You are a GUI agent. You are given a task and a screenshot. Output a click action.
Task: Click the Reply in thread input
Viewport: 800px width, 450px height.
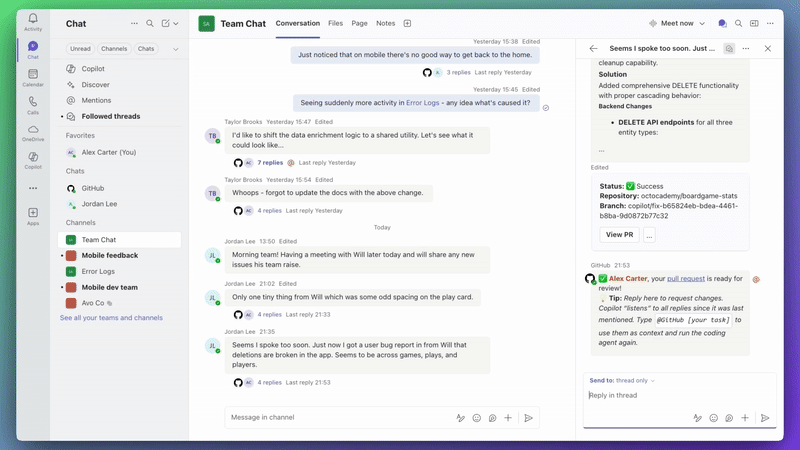pos(680,395)
